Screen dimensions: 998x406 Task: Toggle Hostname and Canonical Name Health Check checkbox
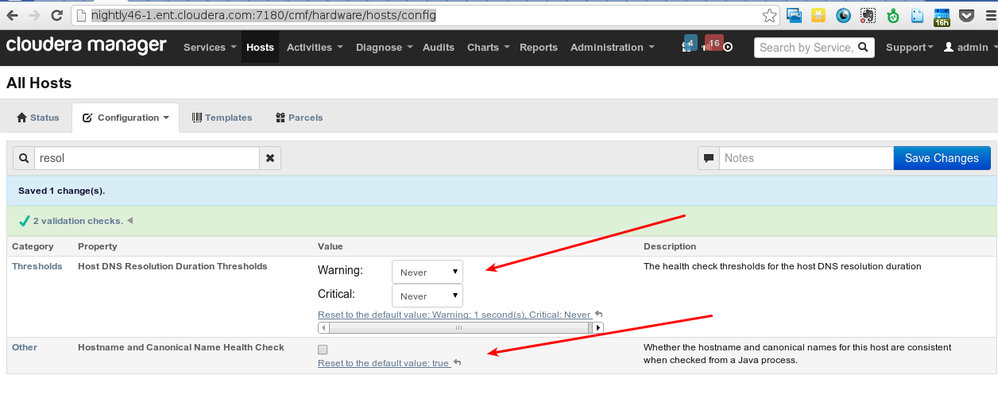[323, 349]
